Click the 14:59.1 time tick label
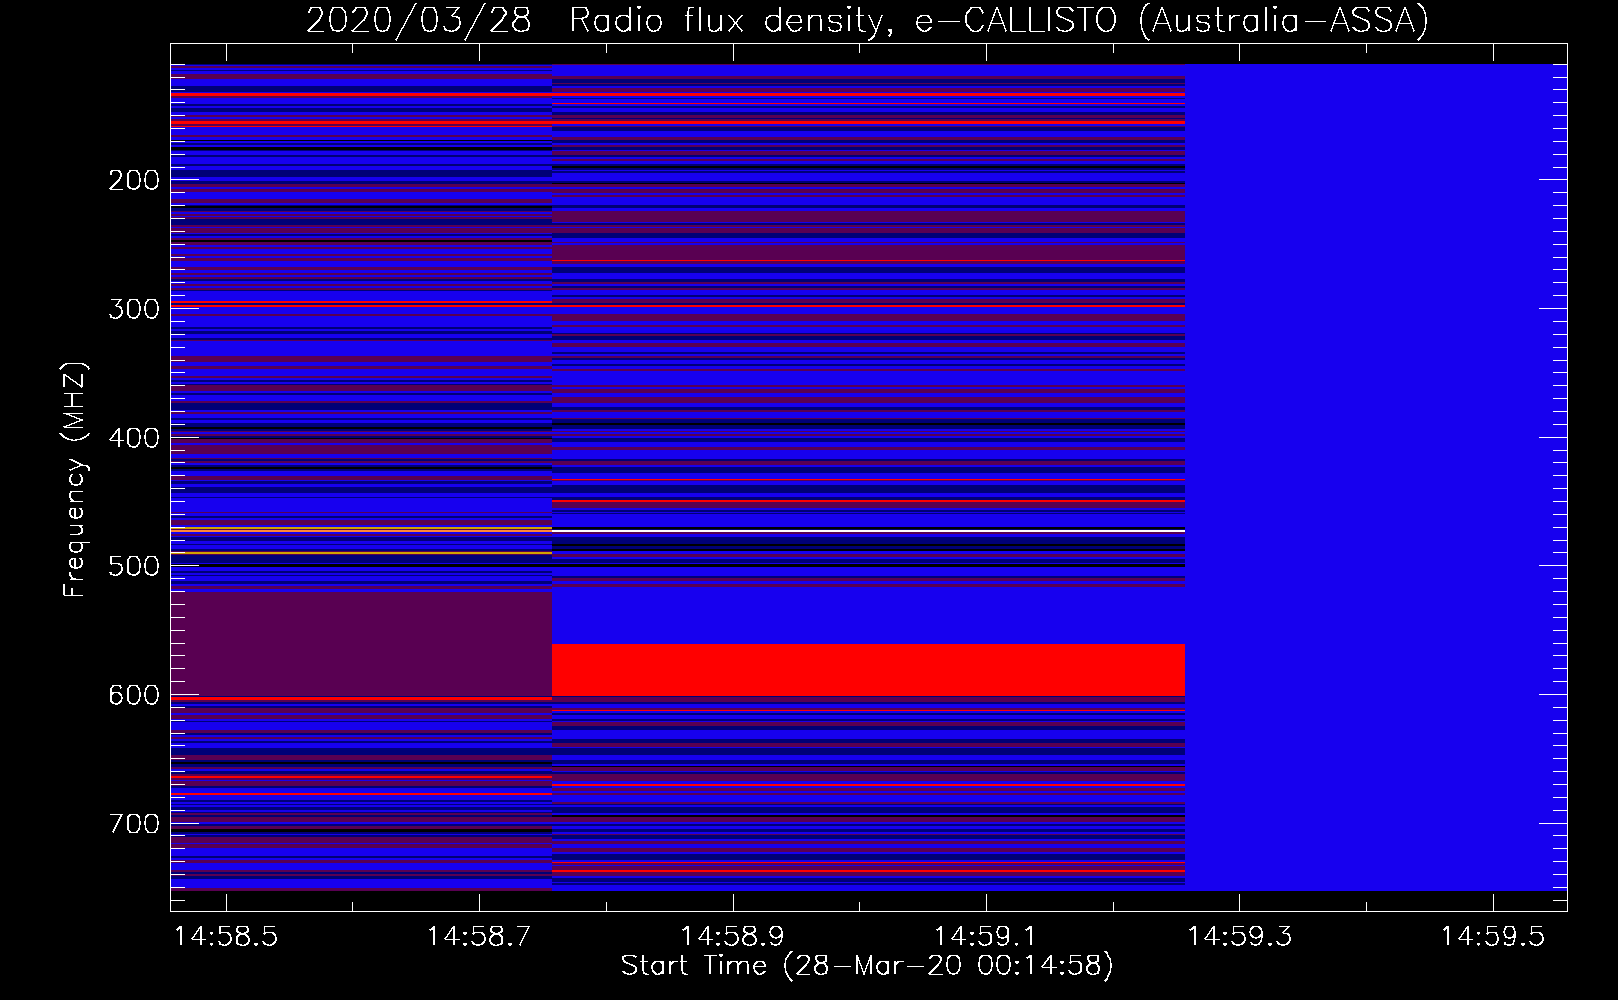This screenshot has height=1000, width=1618. (x=986, y=937)
